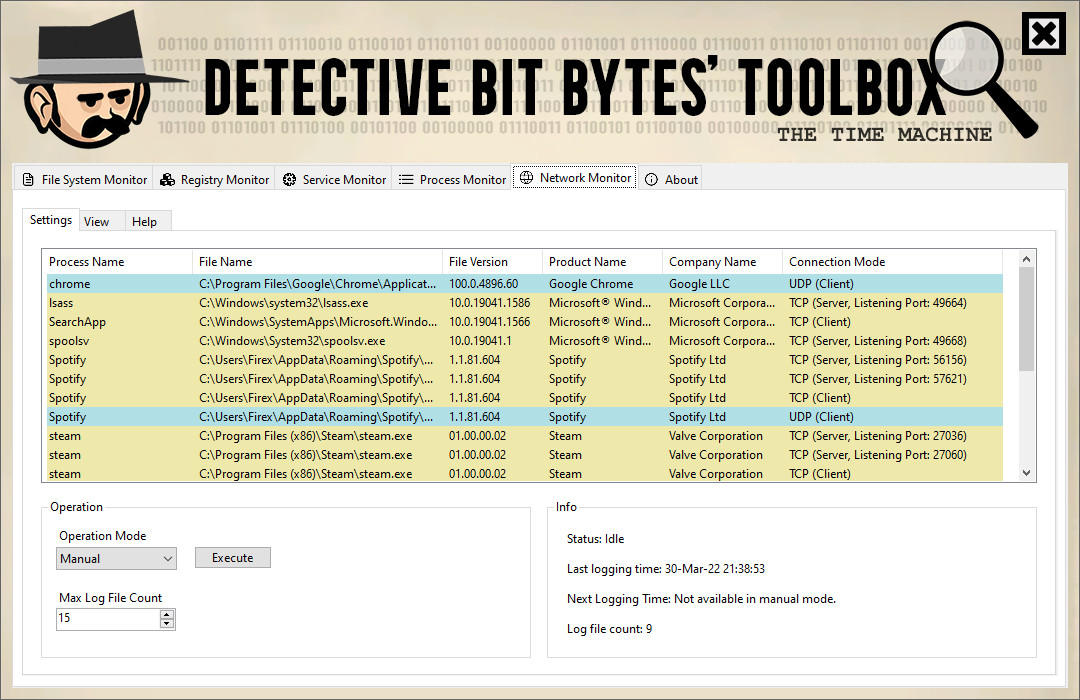Screen dimensions: 1080x700
Task: Increment Max Log File Count with up arrow
Action: [x=168, y=614]
